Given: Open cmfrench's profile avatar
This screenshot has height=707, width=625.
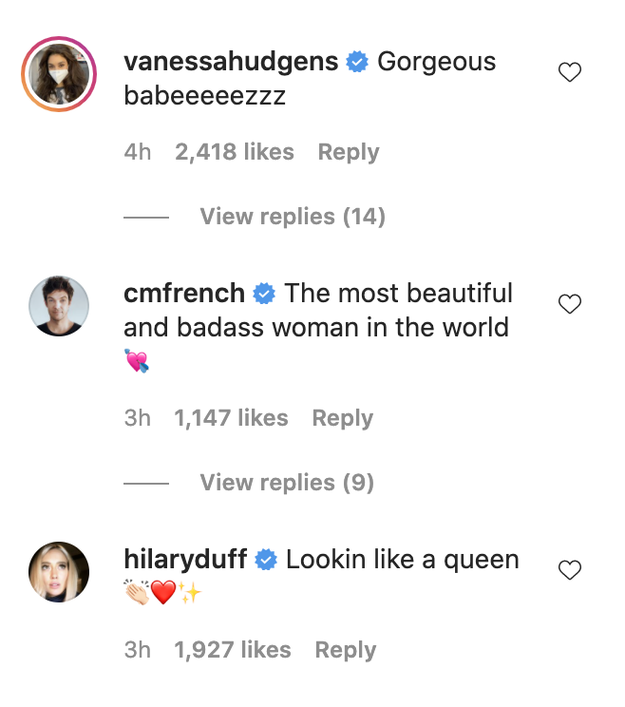Looking at the screenshot, I should (x=59, y=306).
